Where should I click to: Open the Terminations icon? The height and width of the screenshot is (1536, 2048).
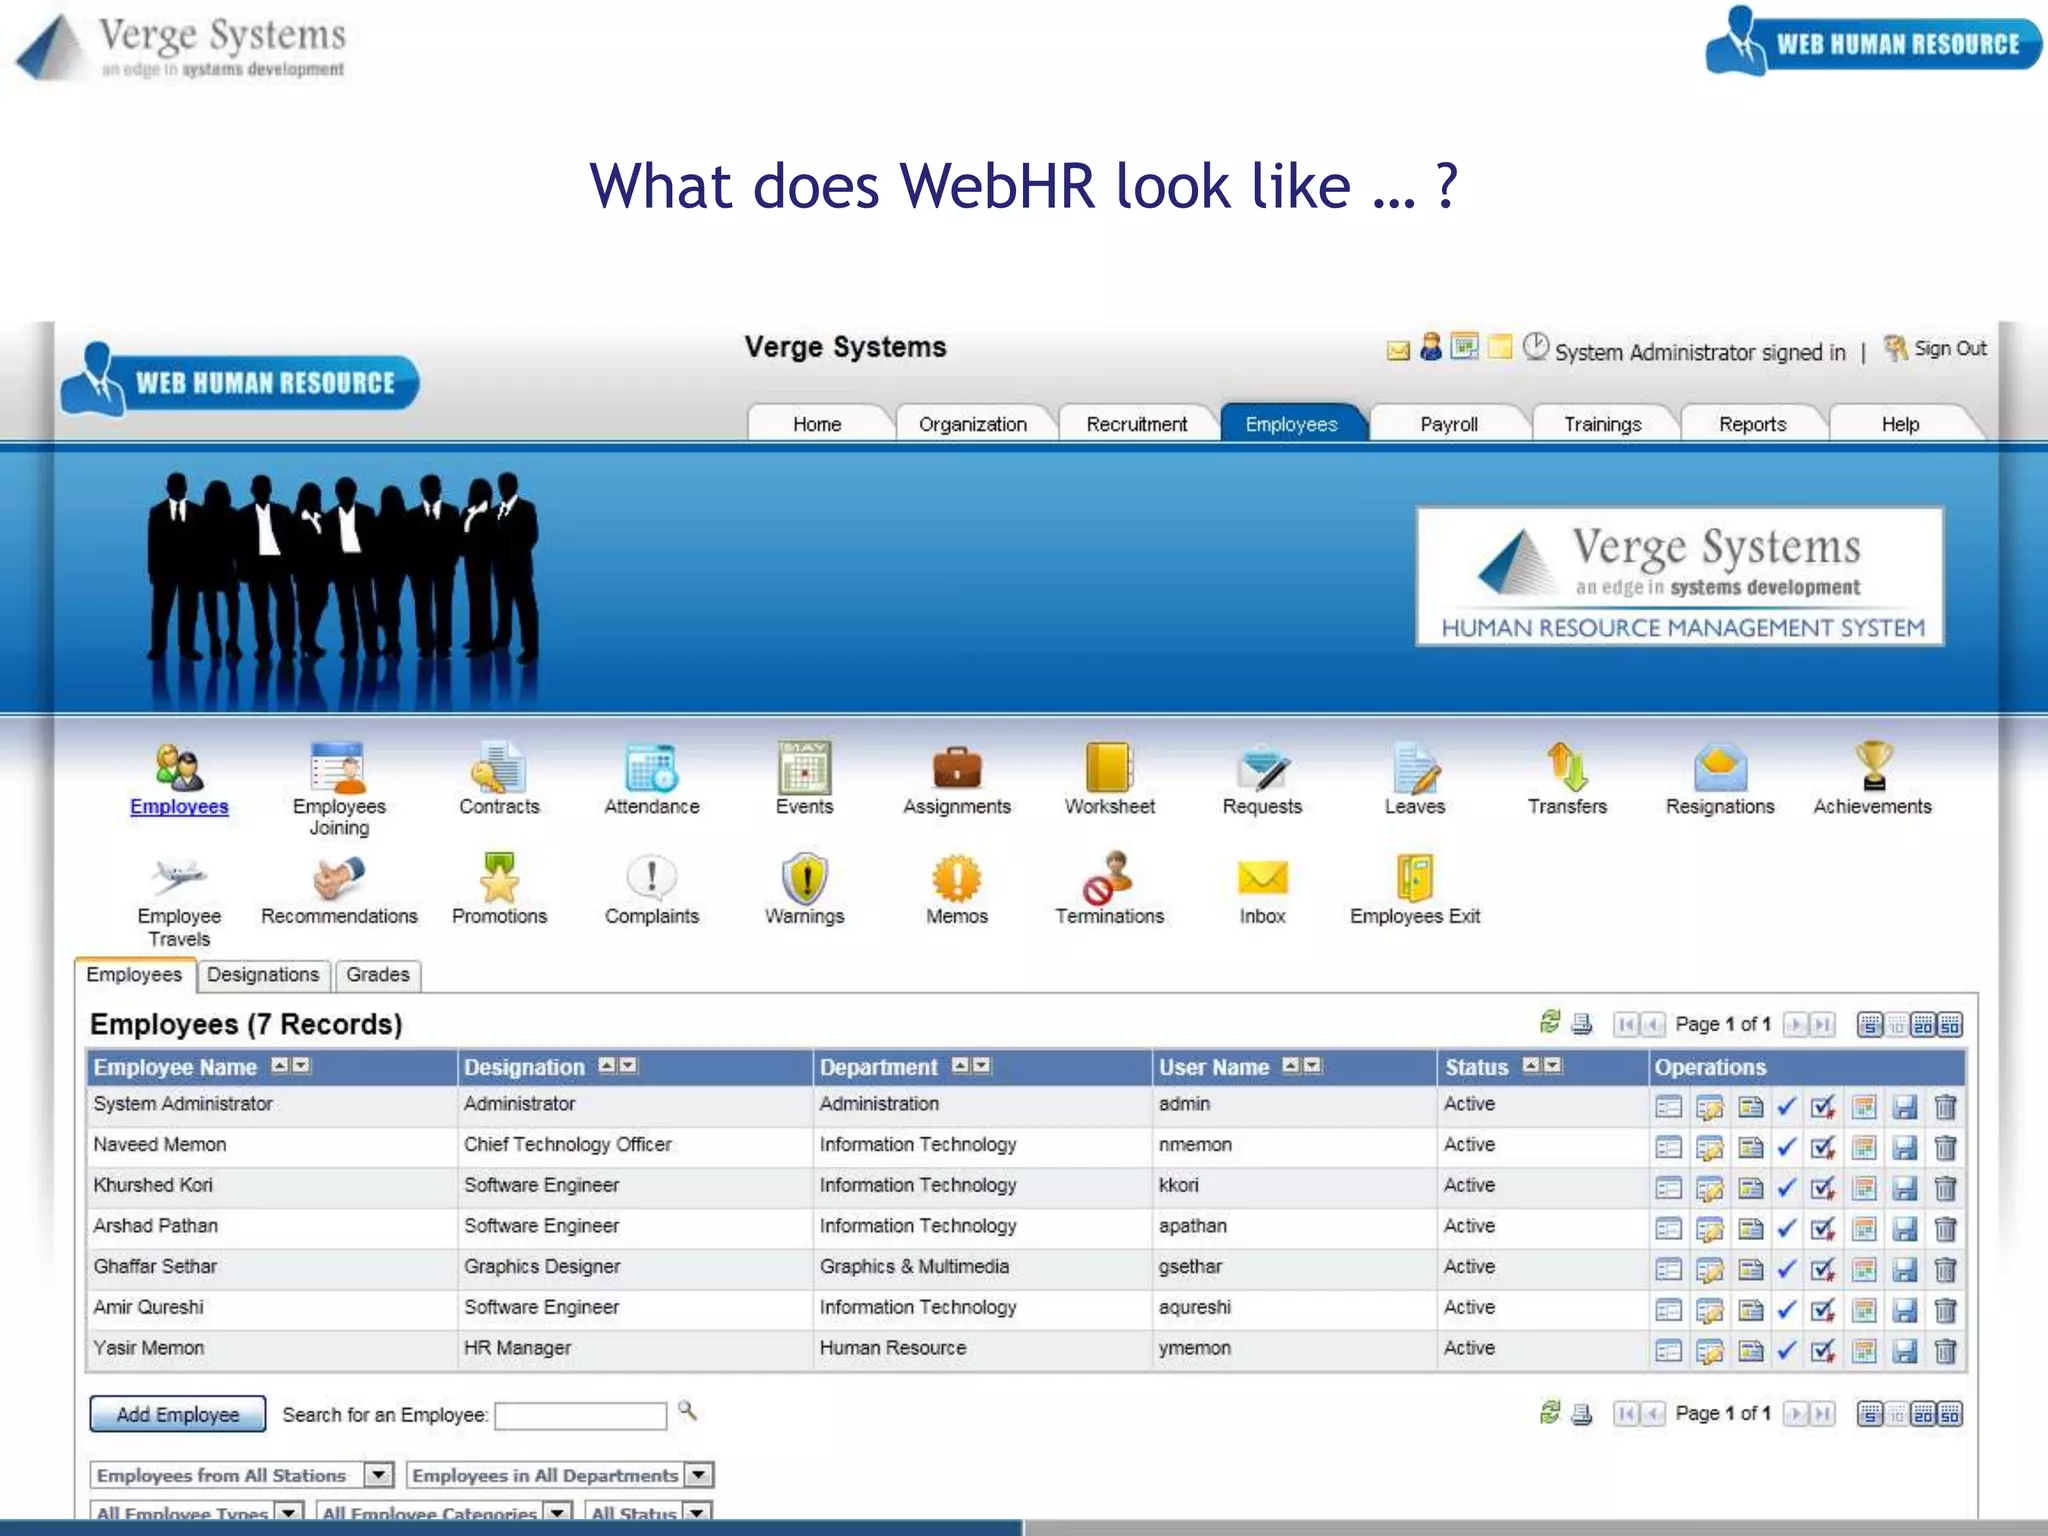[1109, 877]
